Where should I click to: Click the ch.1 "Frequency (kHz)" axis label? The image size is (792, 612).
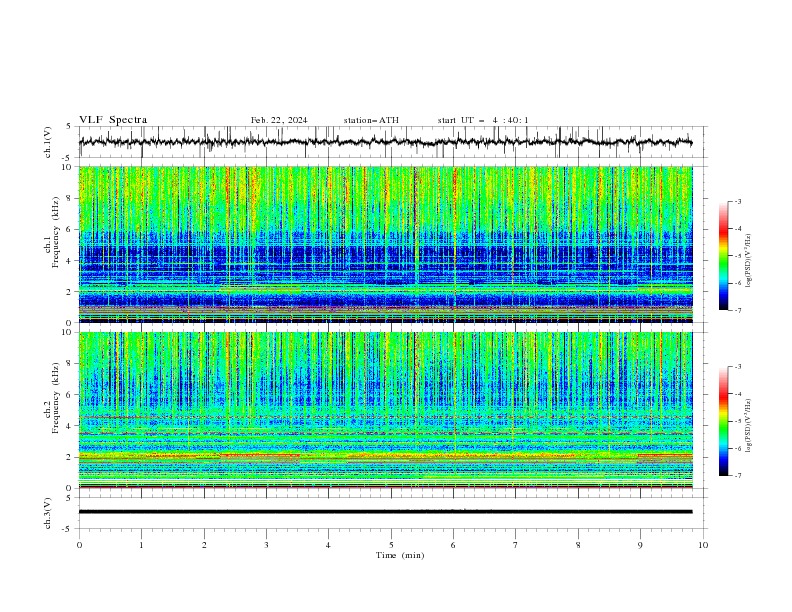coord(56,233)
